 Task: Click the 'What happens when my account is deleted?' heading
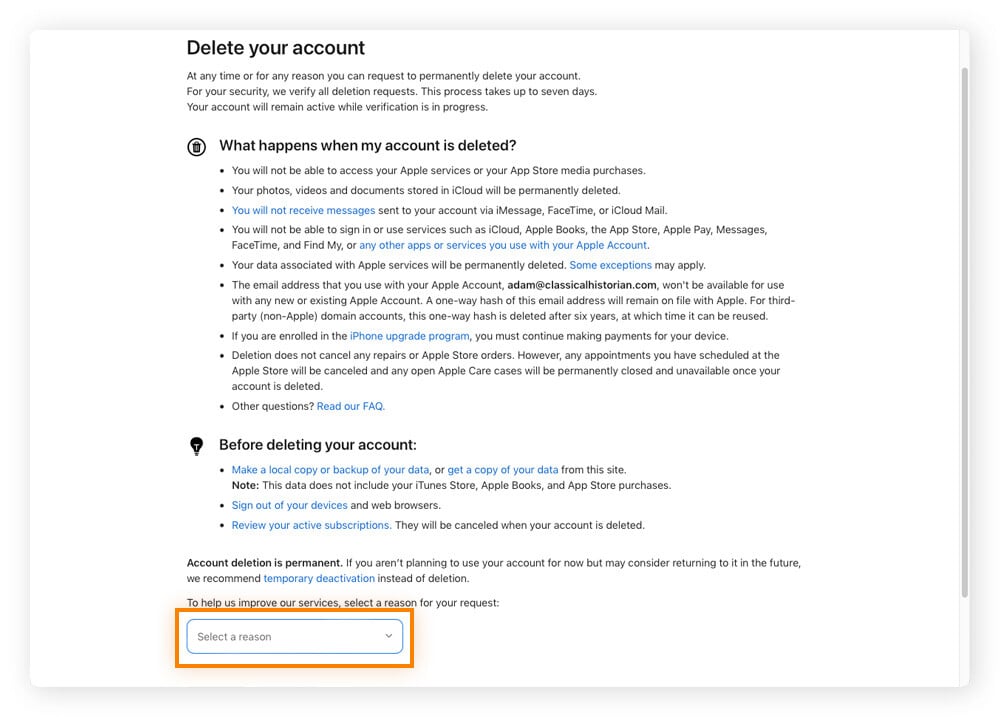(x=367, y=146)
